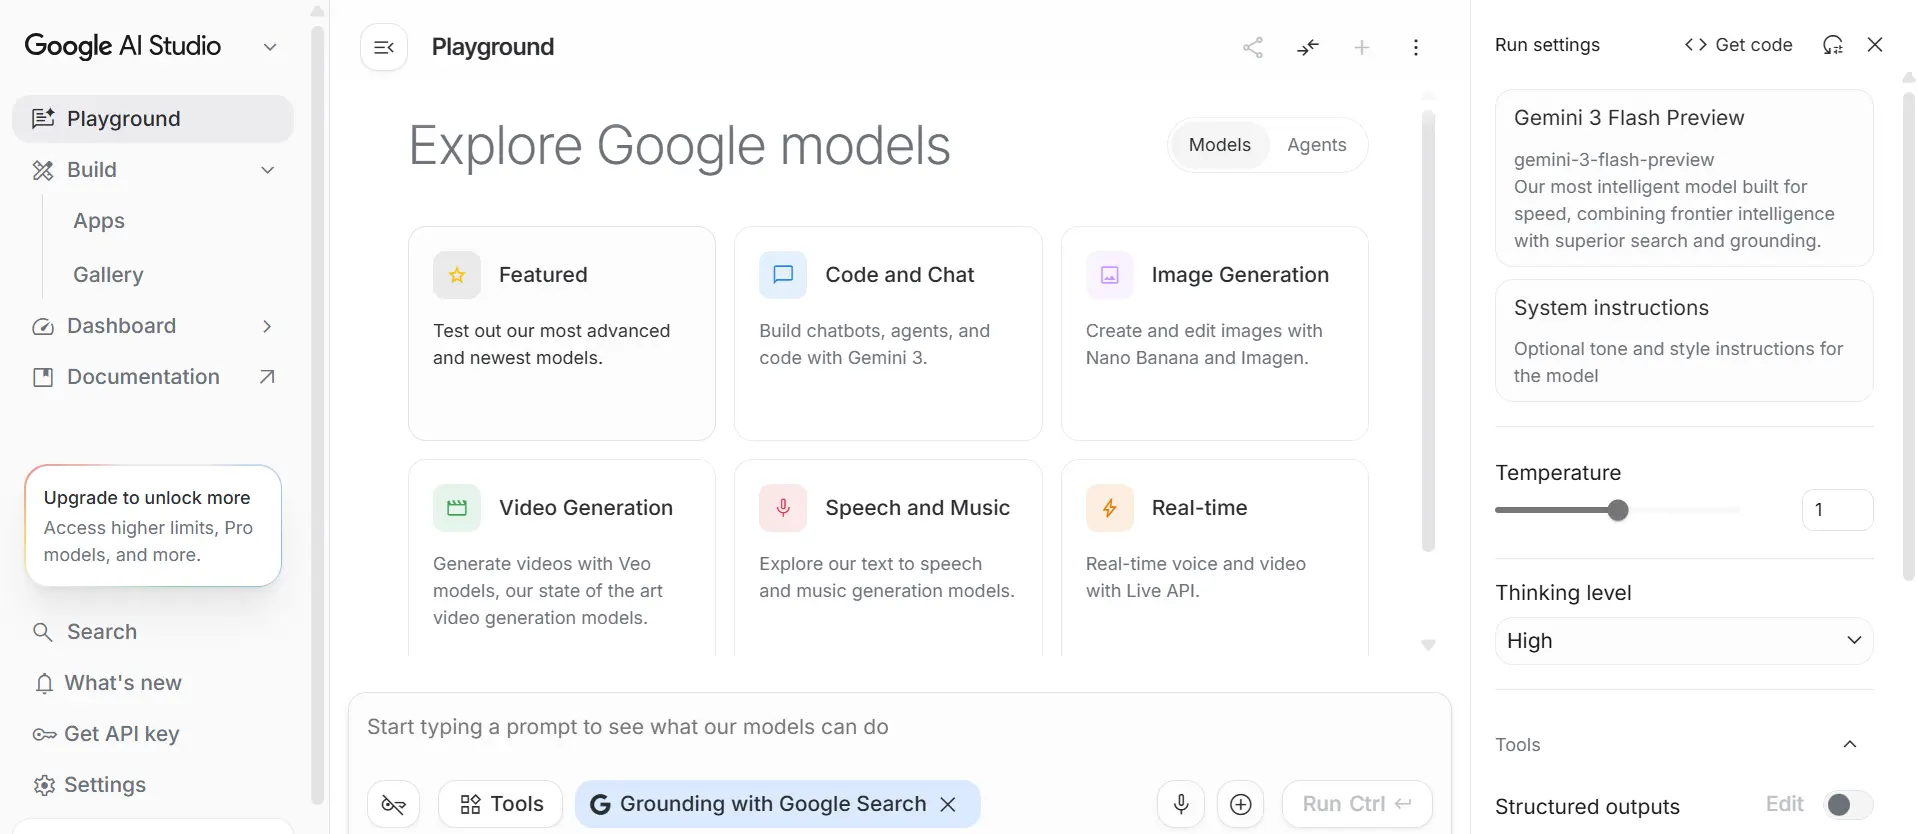This screenshot has width=1918, height=834.
Task: Click the add media plus circle icon
Action: (x=1241, y=804)
